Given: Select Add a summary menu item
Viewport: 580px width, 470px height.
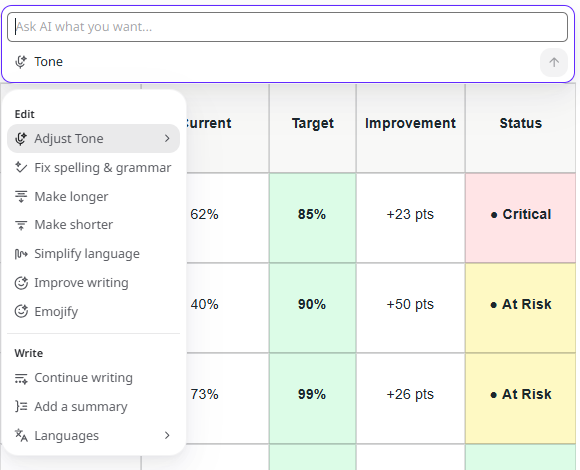Looking at the screenshot, I should tap(93, 407).
